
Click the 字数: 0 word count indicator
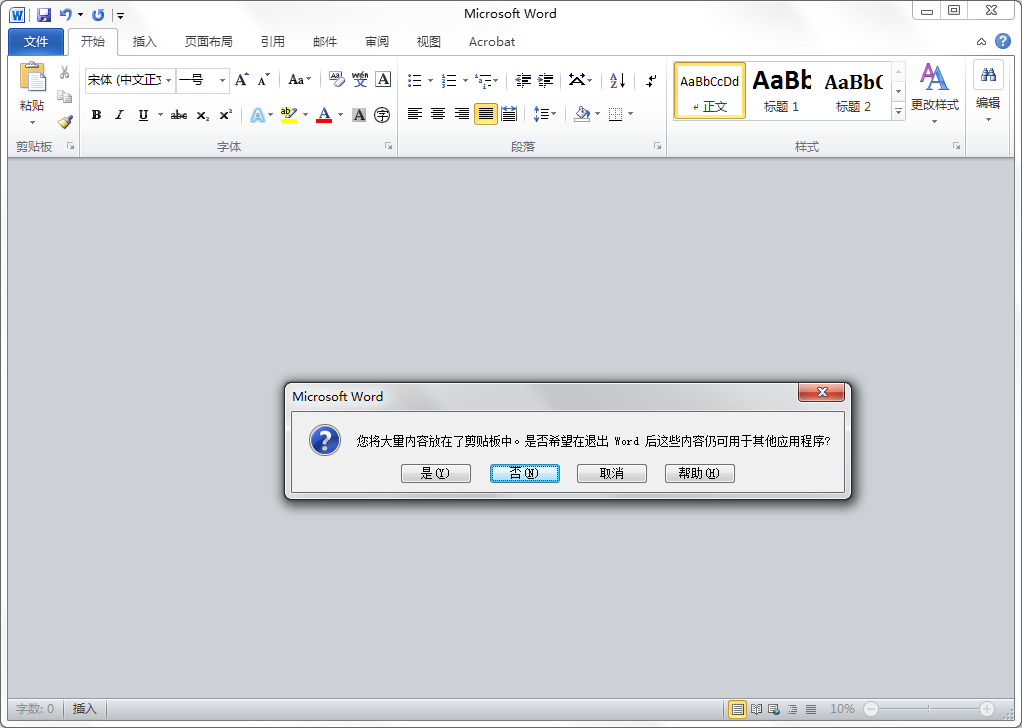(35, 708)
